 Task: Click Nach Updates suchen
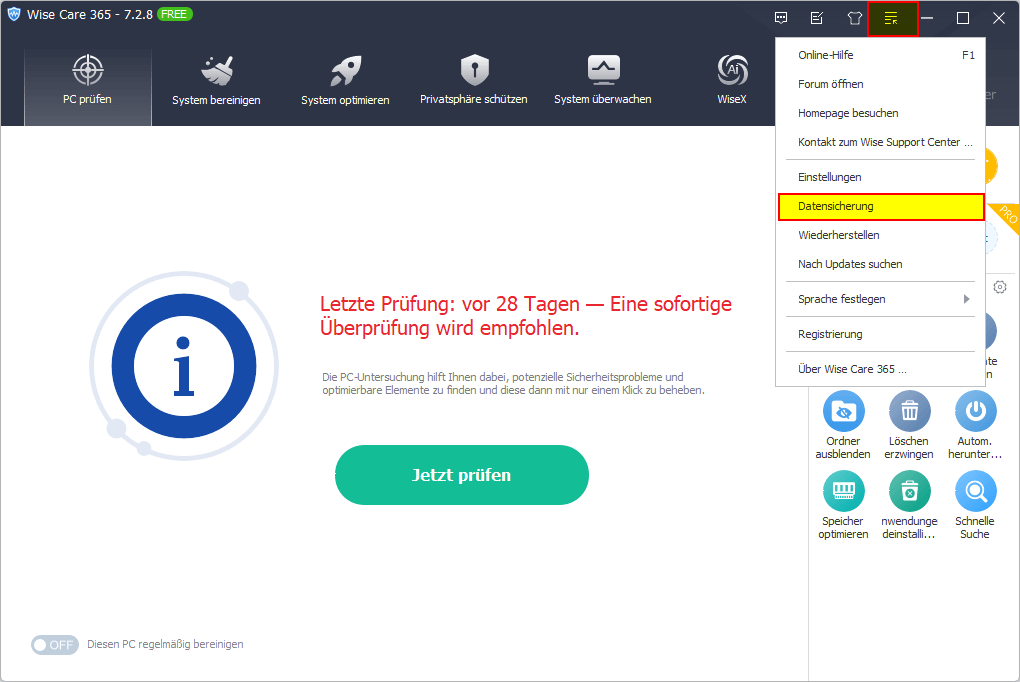click(x=881, y=264)
